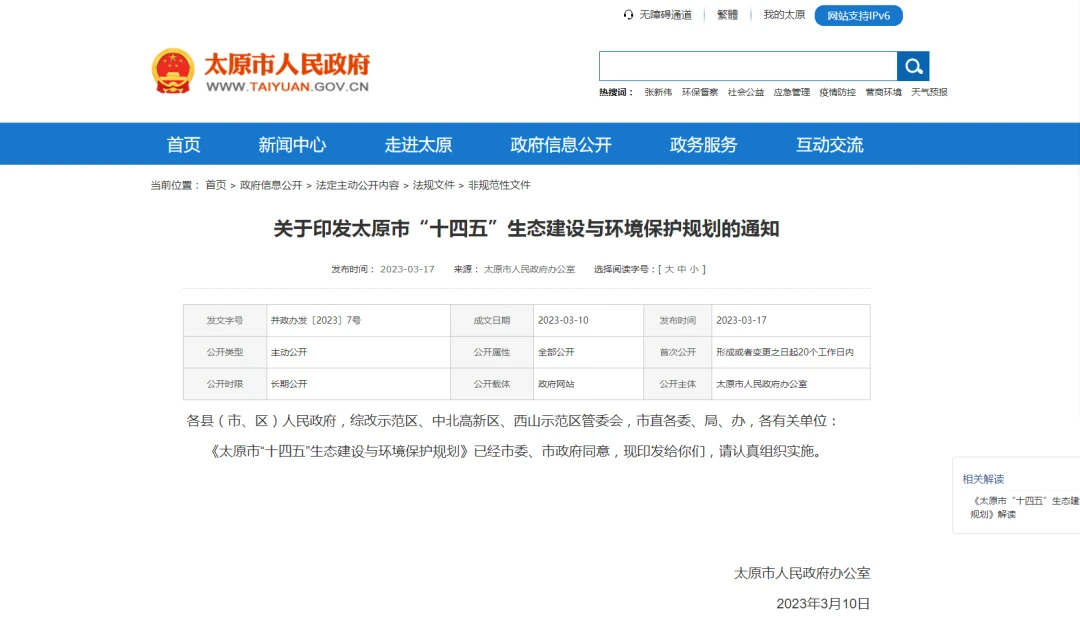Click hot search term 环保督察
This screenshot has width=1080, height=620.
(x=700, y=92)
